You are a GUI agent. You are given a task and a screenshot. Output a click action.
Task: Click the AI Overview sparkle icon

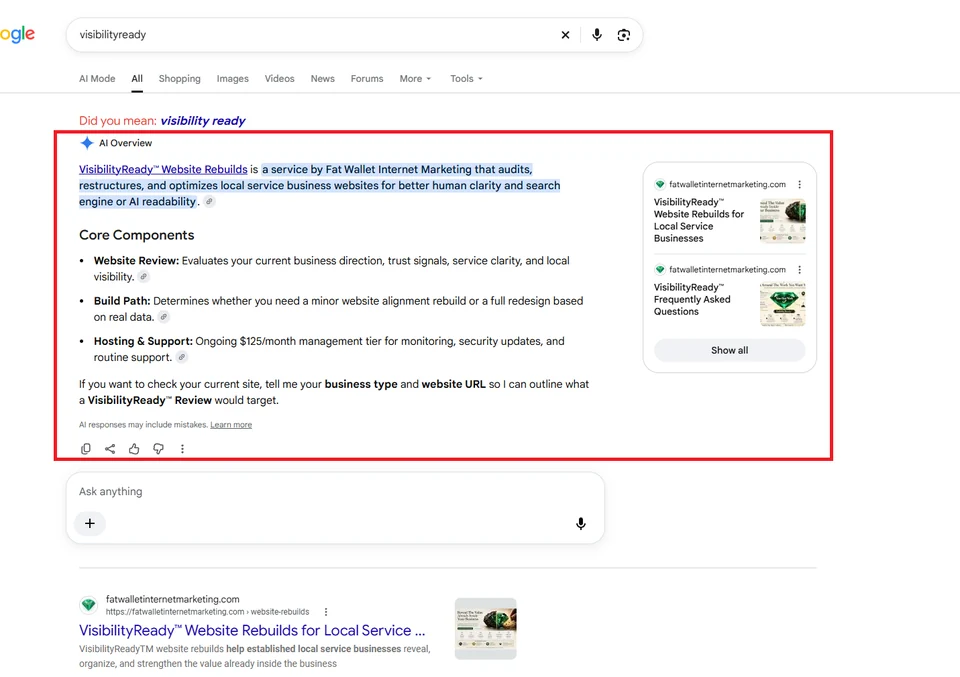pyautogui.click(x=87, y=143)
